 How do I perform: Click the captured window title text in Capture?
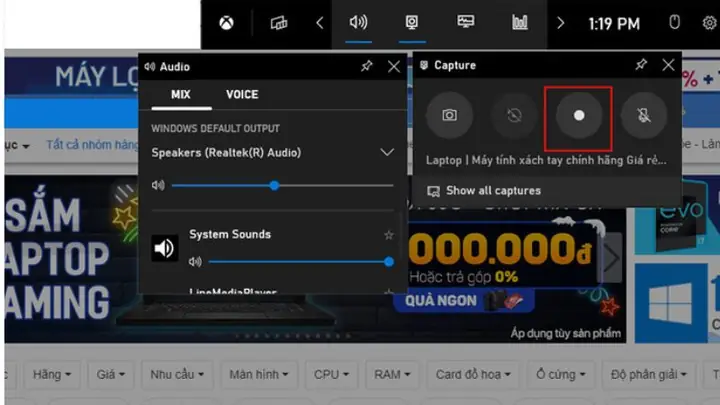[546, 160]
